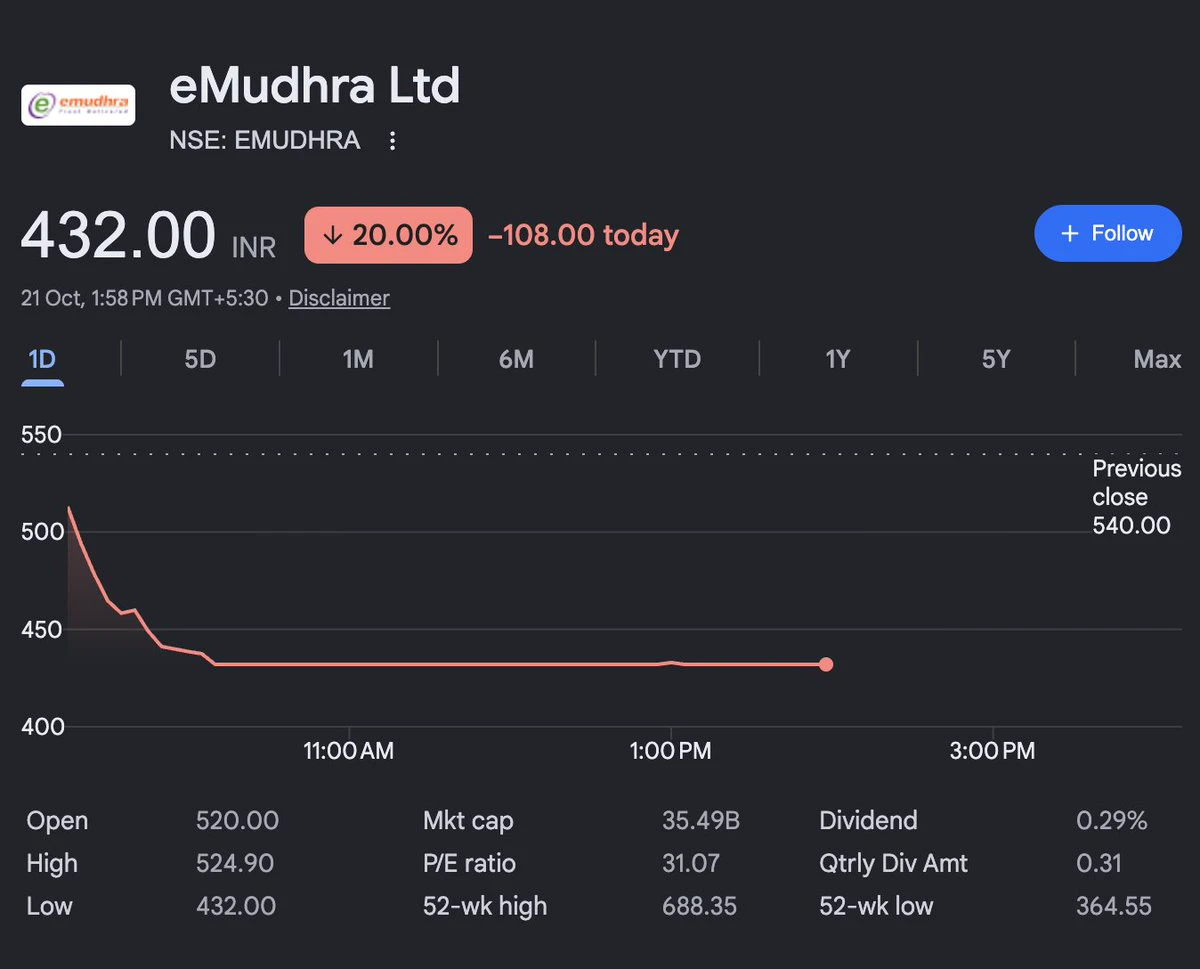This screenshot has width=1200, height=969.
Task: Click the Qtrly Div Amt value 0.31
Action: (x=1099, y=863)
